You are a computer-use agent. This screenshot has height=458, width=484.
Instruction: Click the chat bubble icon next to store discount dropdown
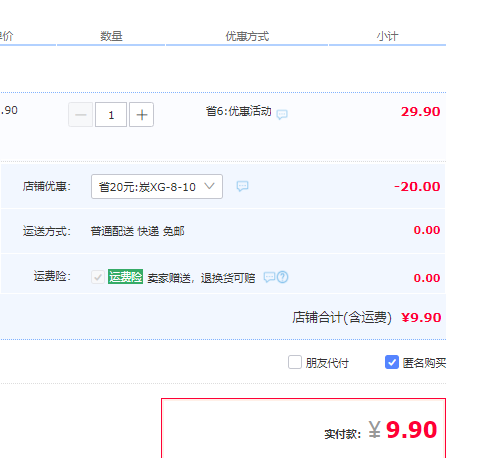(x=242, y=186)
